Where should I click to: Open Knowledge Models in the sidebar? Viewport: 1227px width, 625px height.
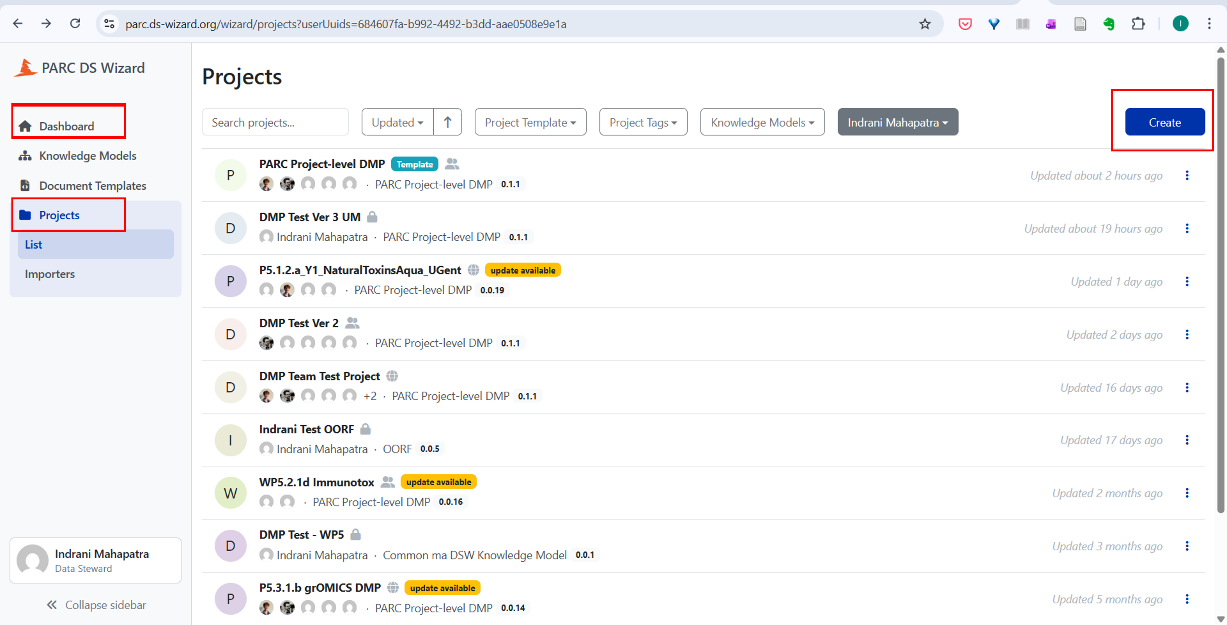(x=87, y=156)
